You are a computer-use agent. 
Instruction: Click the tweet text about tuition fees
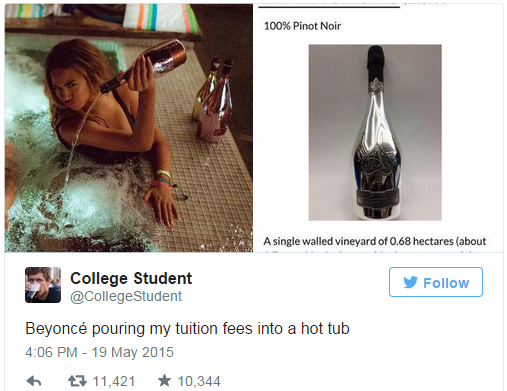[x=187, y=328]
